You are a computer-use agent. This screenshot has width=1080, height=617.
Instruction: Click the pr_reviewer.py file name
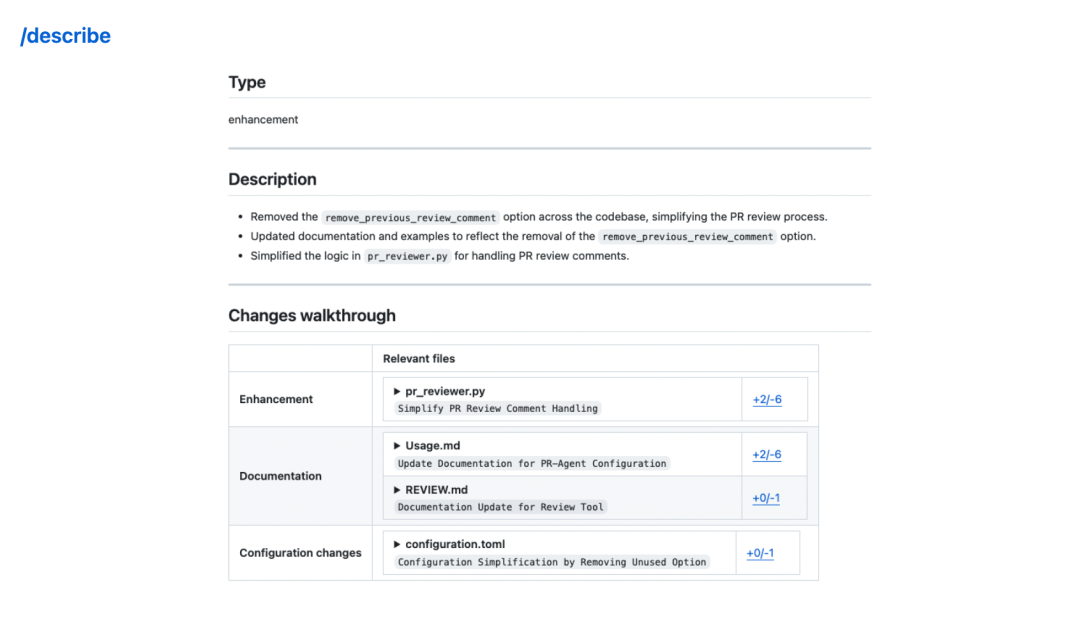tap(445, 391)
